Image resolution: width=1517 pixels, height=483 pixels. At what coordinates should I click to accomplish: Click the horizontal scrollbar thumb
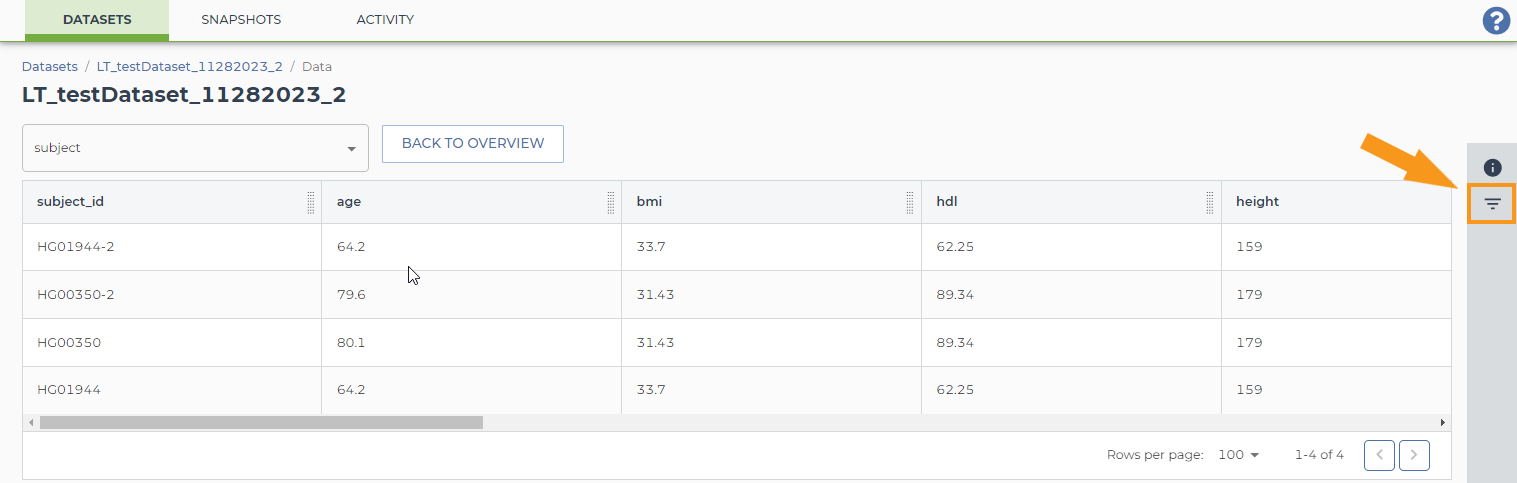point(261,423)
